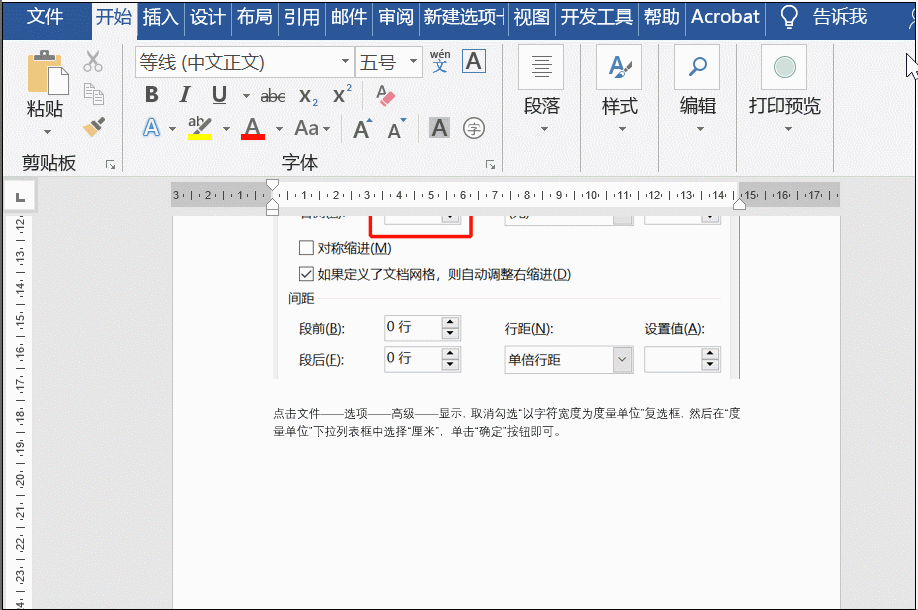Open the font size 五号 dropdown arrow
The height and width of the screenshot is (610, 918).
(x=413, y=61)
